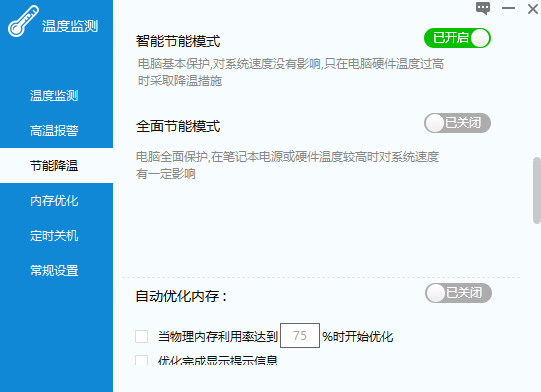The height and width of the screenshot is (392, 541).
Task: Turn on the 自动优化内存 switch
Action: 458,293
